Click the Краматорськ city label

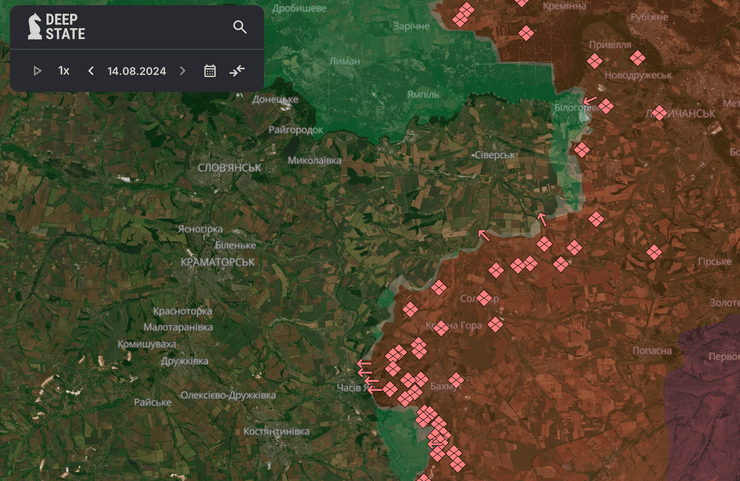pos(218,262)
